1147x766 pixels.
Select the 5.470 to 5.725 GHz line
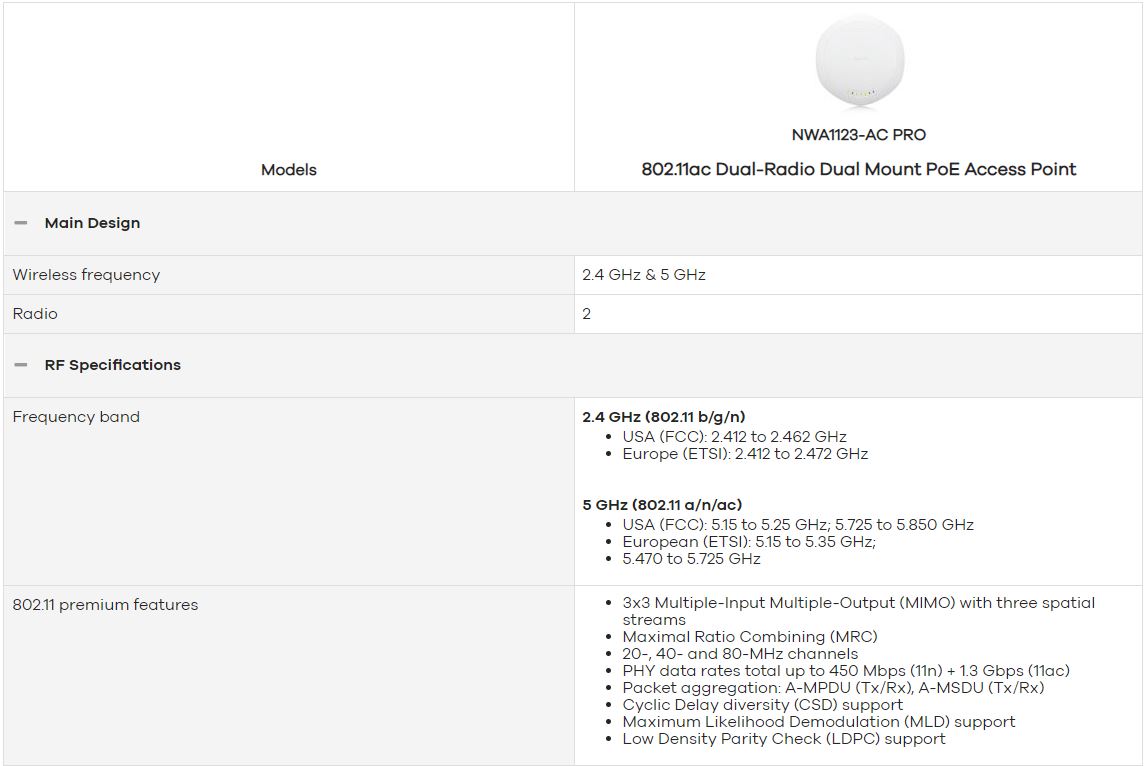point(691,559)
